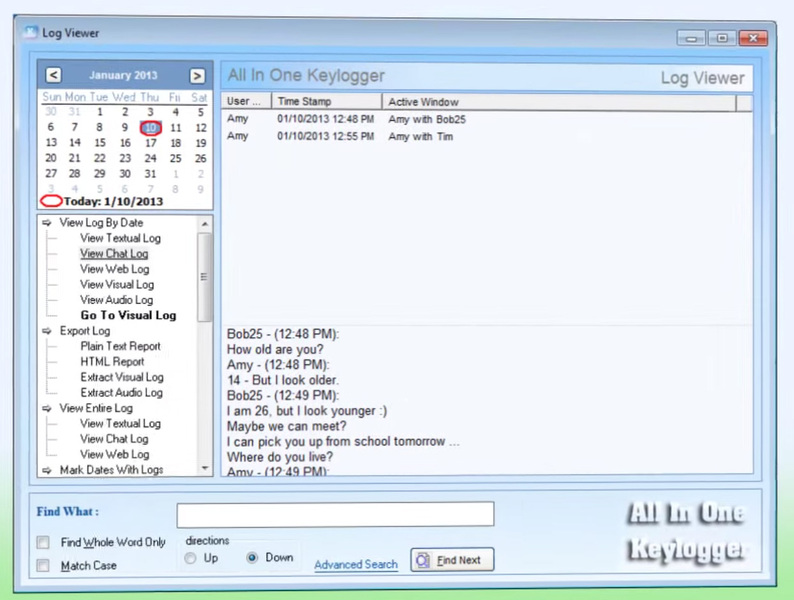
Task: Select January 11 in the calendar
Action: 176,128
